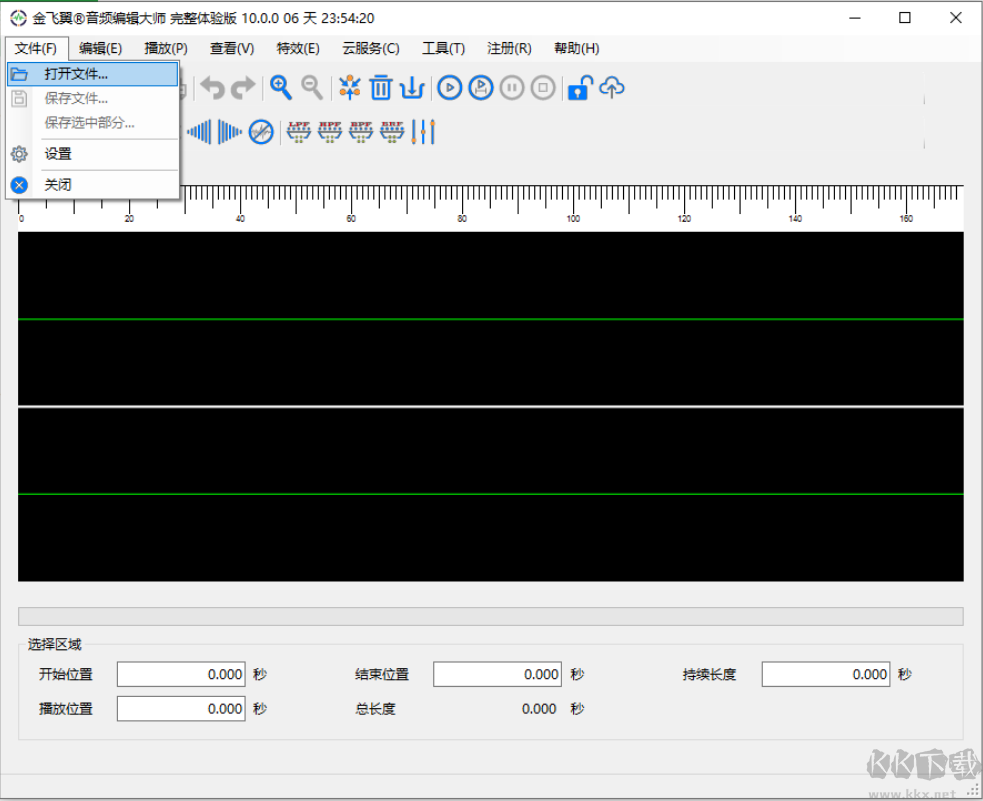Apply the HPF high-pass filter
The image size is (983, 801).
click(329, 131)
